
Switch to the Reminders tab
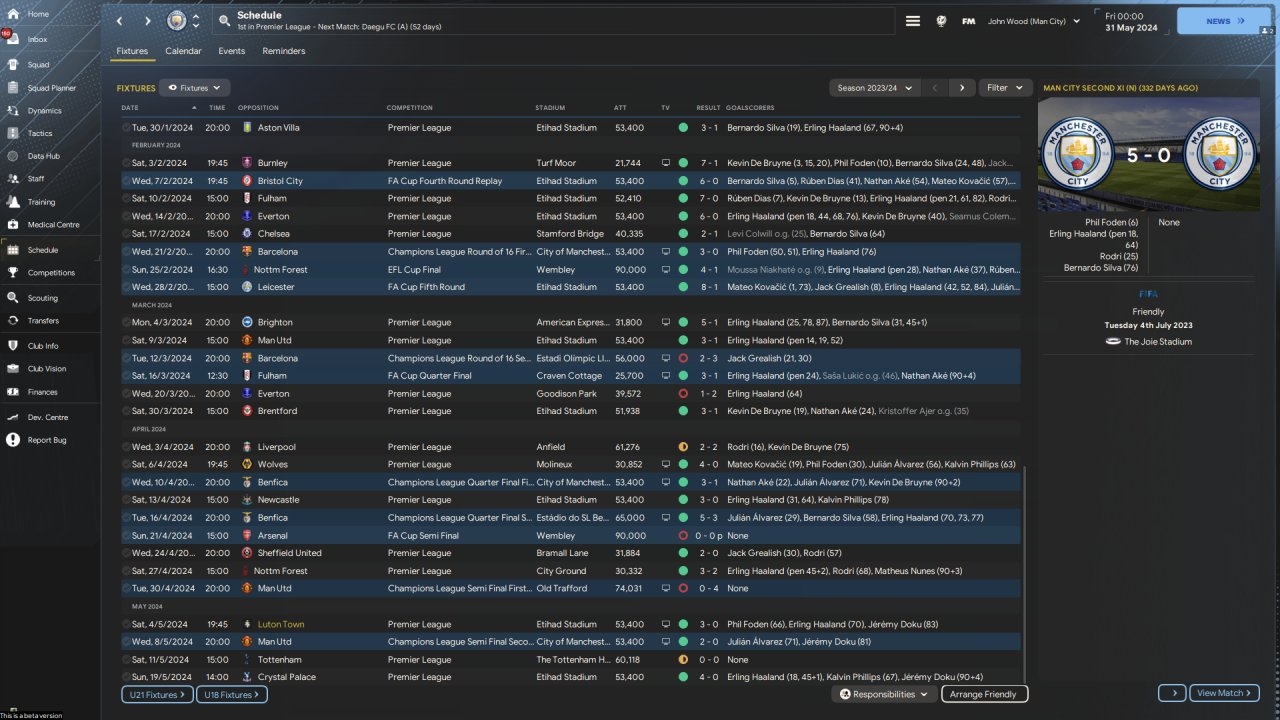pyautogui.click(x=284, y=51)
